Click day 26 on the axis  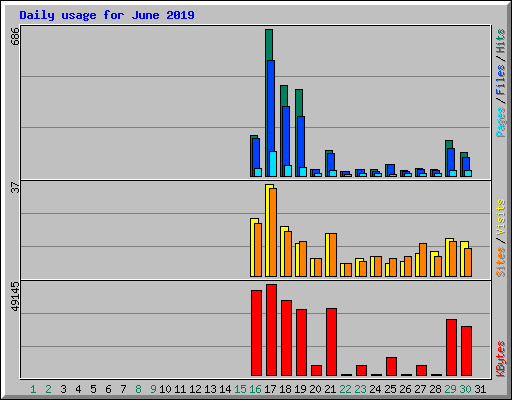point(405,389)
